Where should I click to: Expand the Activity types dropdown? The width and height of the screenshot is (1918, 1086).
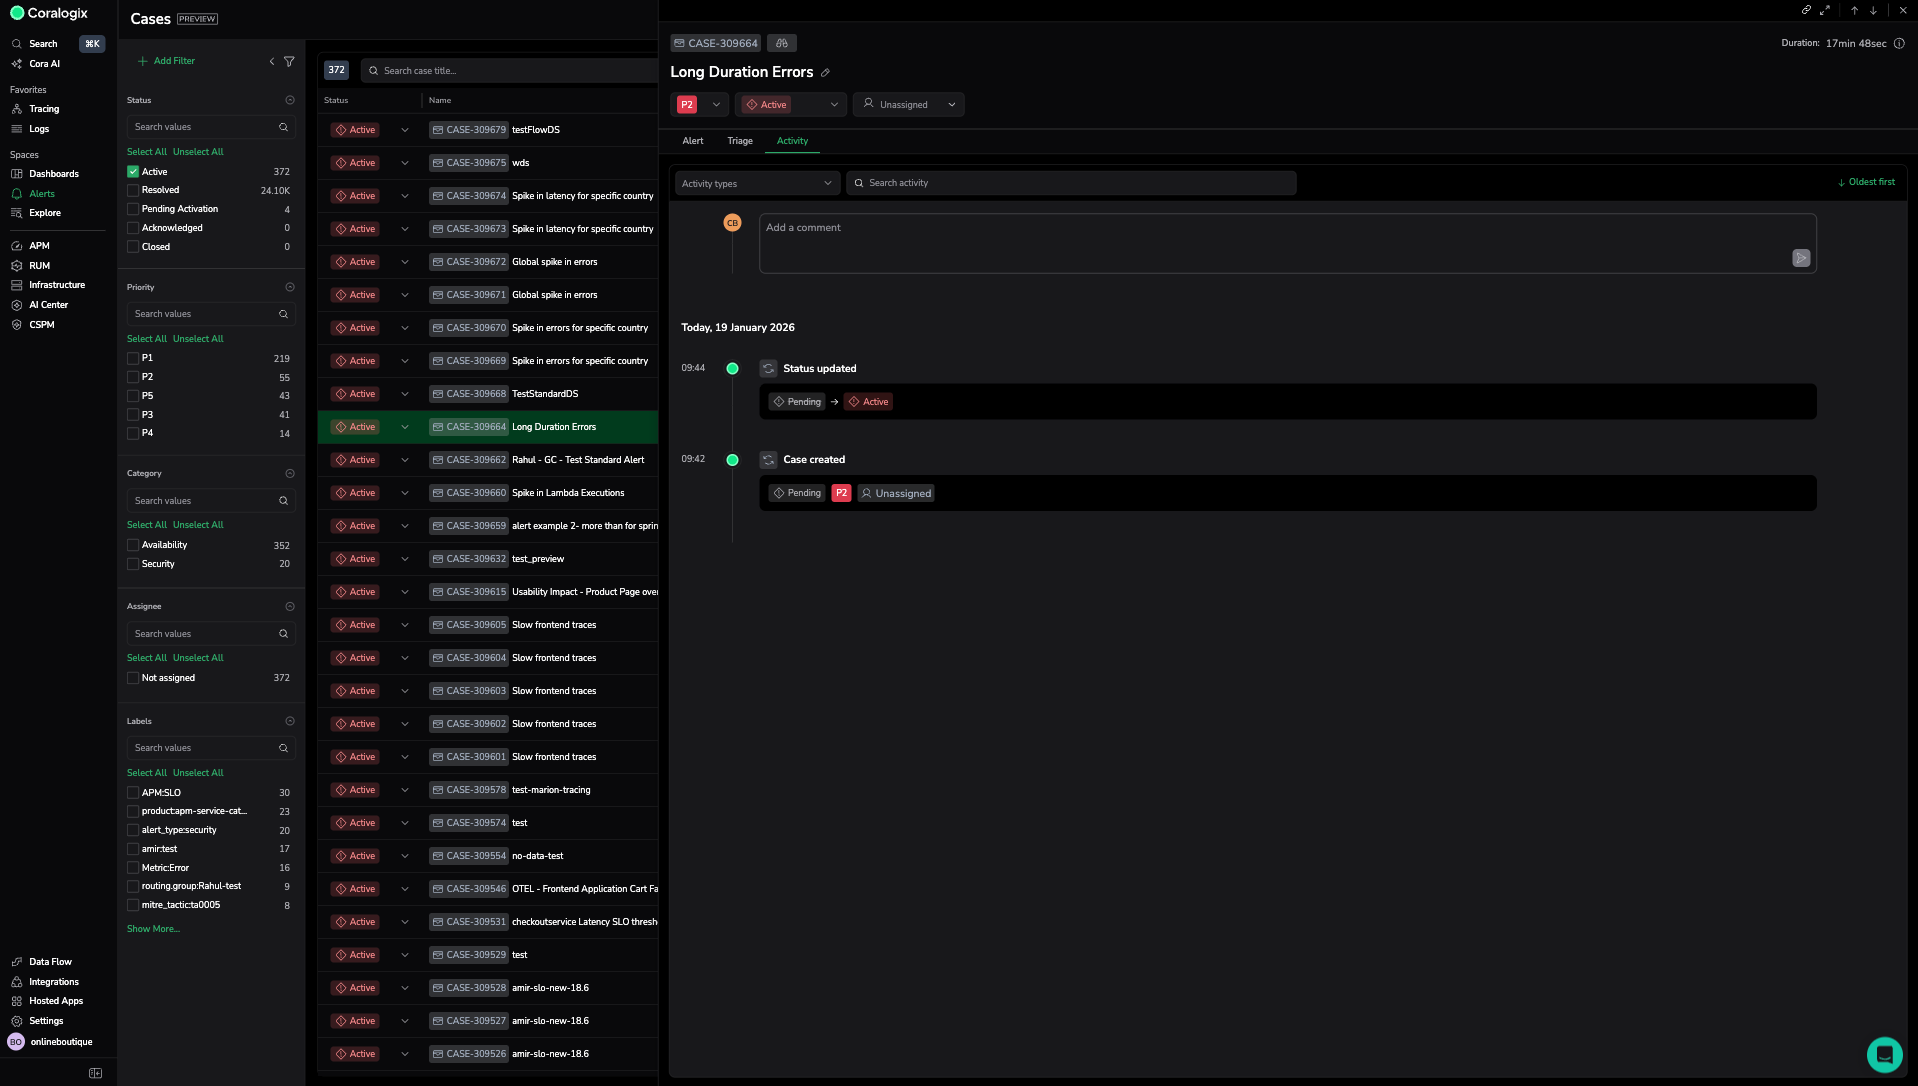(x=756, y=184)
